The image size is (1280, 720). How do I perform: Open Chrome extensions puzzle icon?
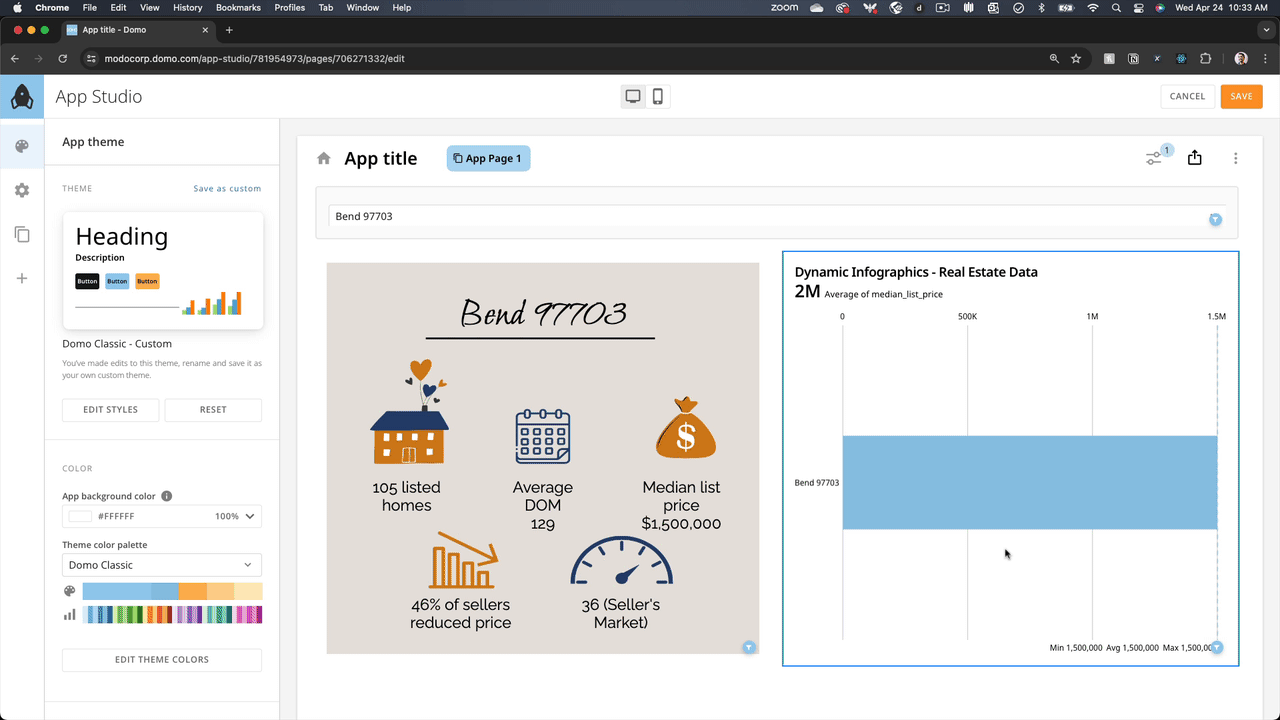pyautogui.click(x=1205, y=59)
